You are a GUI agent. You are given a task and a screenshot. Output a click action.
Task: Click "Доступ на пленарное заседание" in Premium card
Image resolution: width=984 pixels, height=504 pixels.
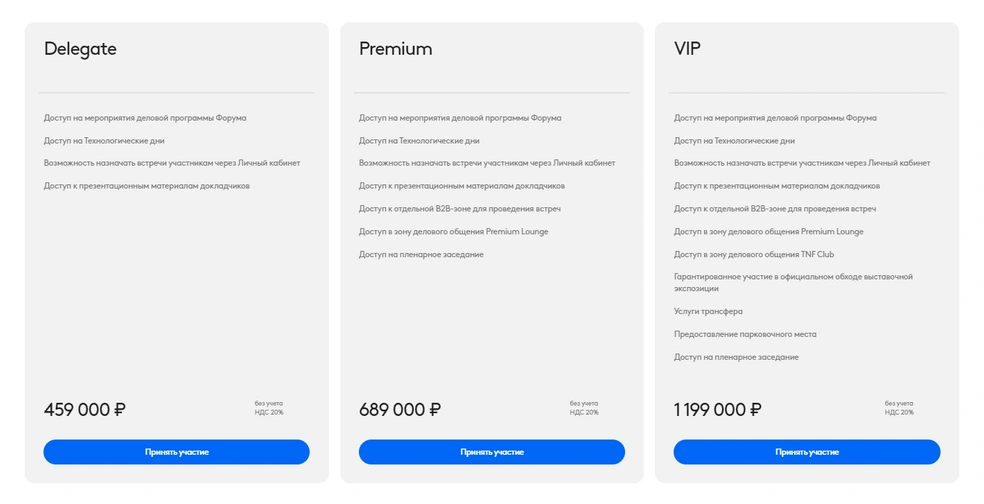point(421,254)
